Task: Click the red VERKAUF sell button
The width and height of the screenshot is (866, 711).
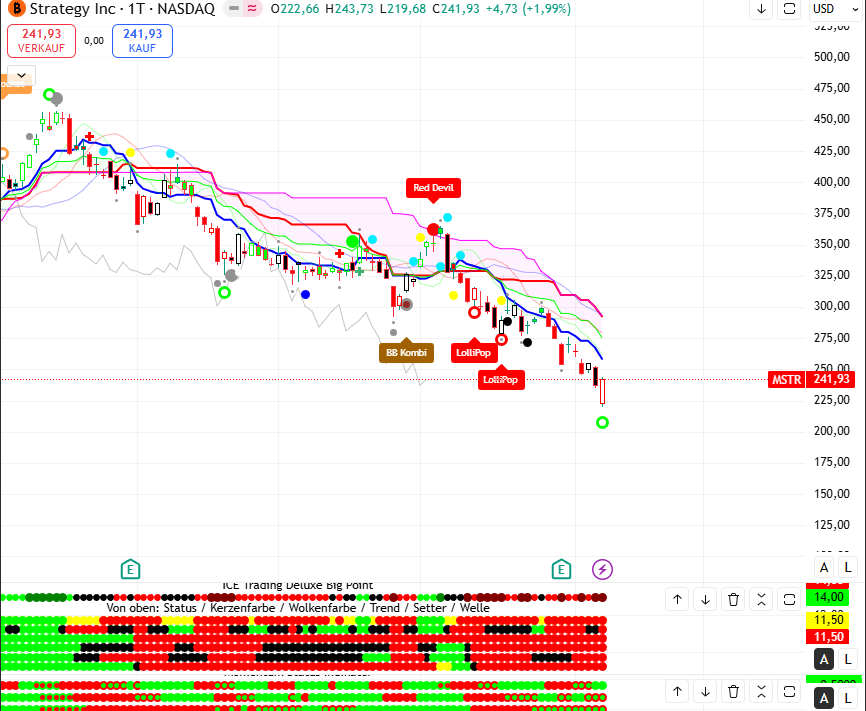Action: point(41,40)
